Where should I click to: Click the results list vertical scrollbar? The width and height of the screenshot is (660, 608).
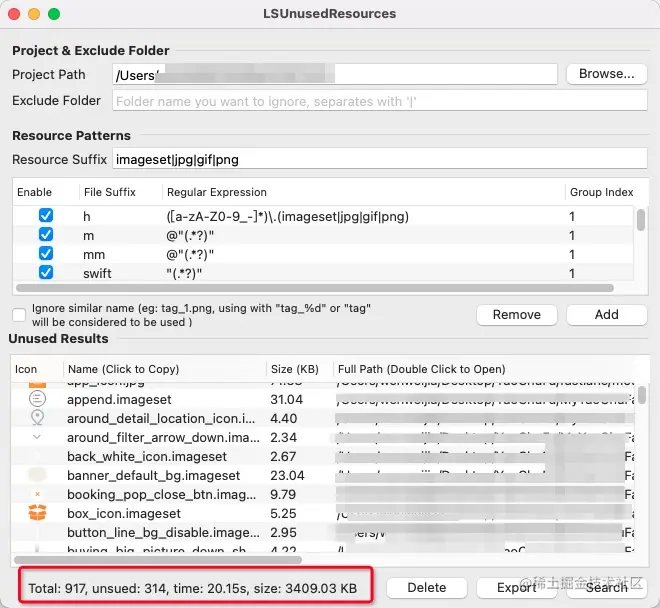(641, 395)
